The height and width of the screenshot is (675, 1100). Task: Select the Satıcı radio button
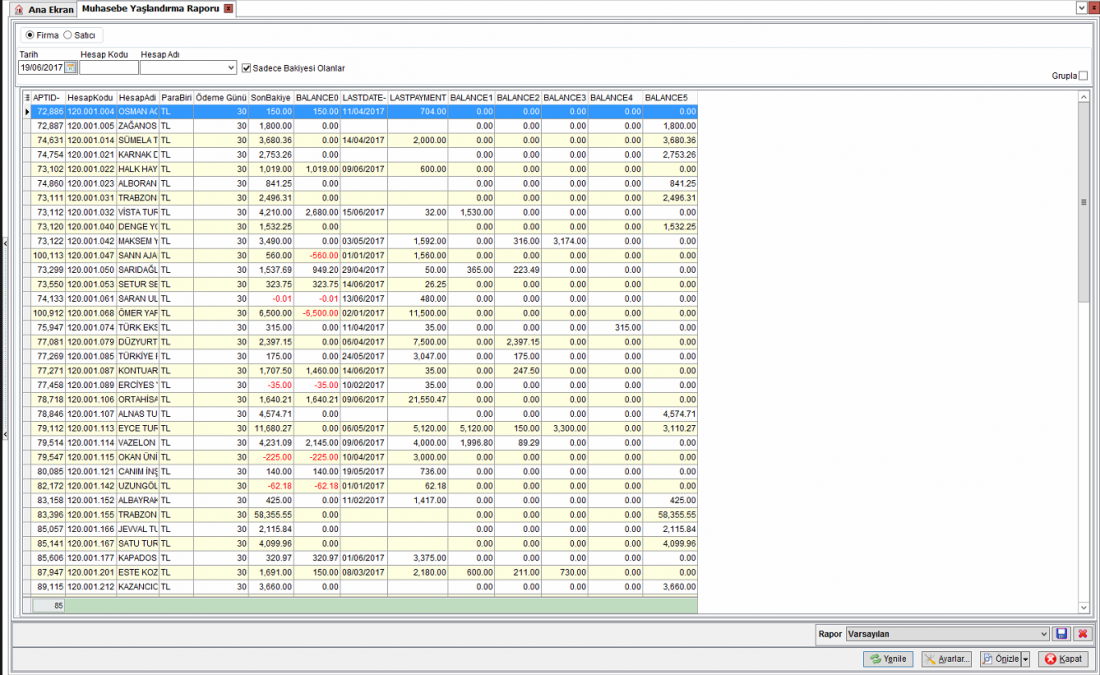point(67,35)
